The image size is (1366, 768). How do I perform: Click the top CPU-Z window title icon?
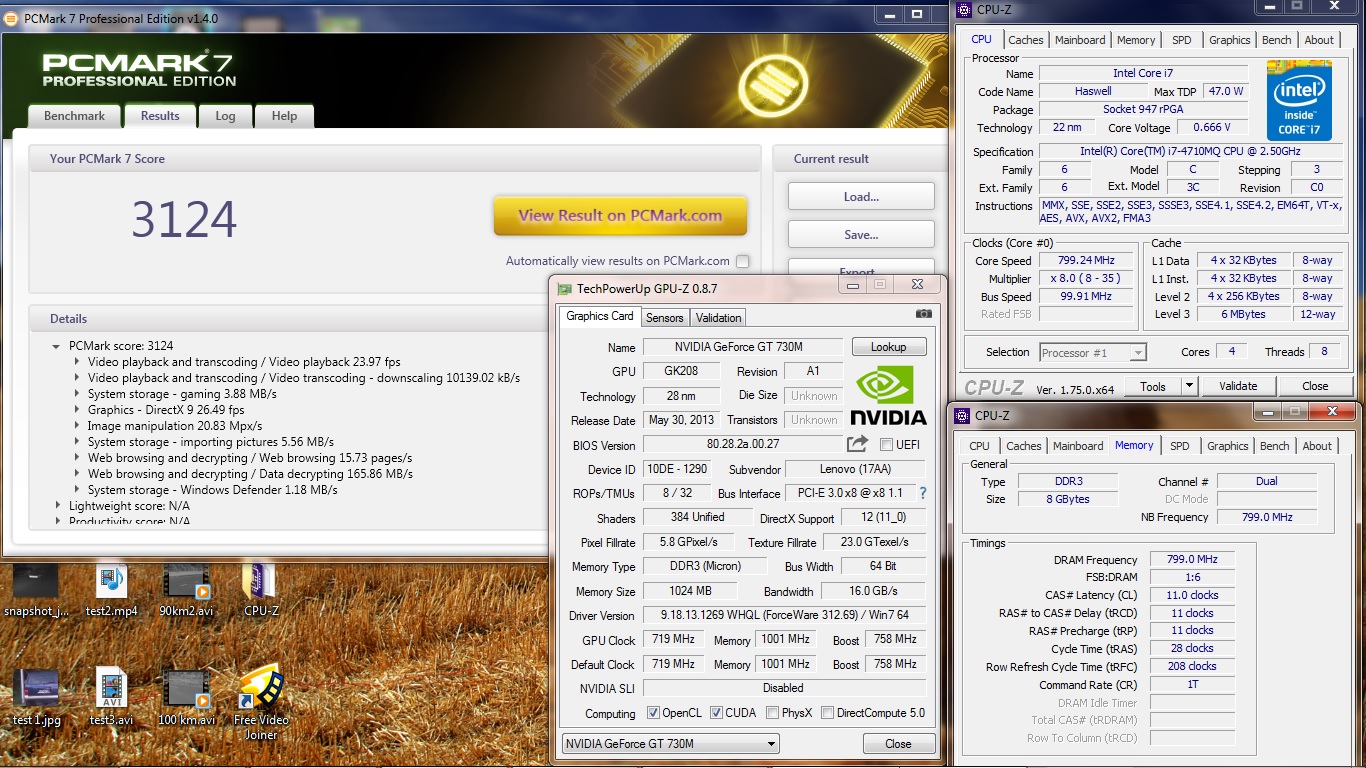tap(963, 10)
